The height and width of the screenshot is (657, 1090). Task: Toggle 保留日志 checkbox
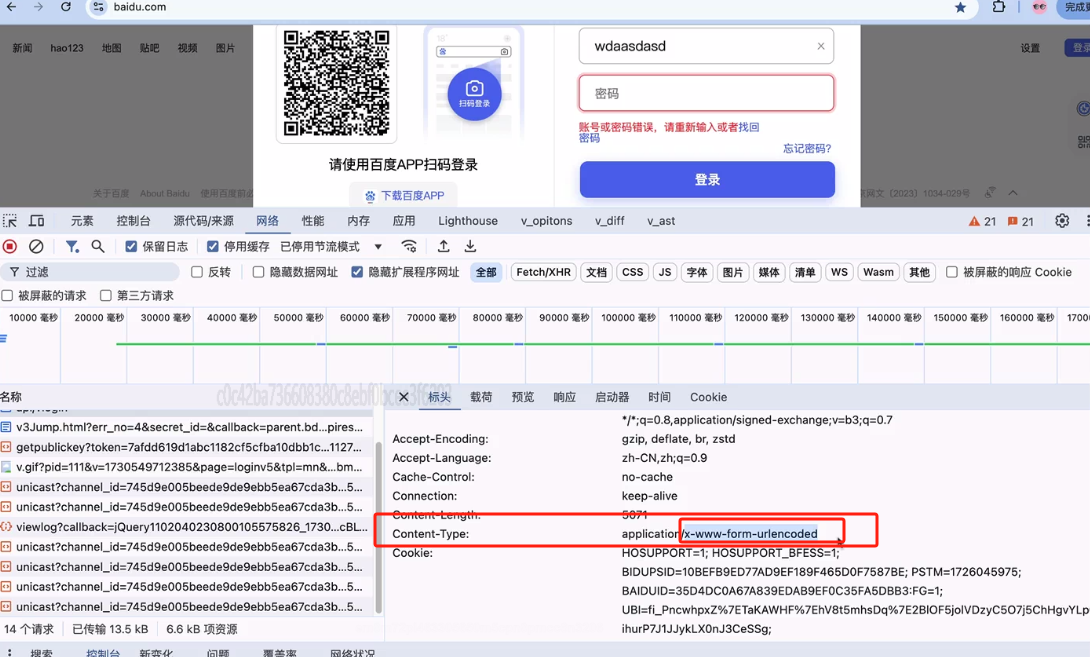(x=131, y=246)
